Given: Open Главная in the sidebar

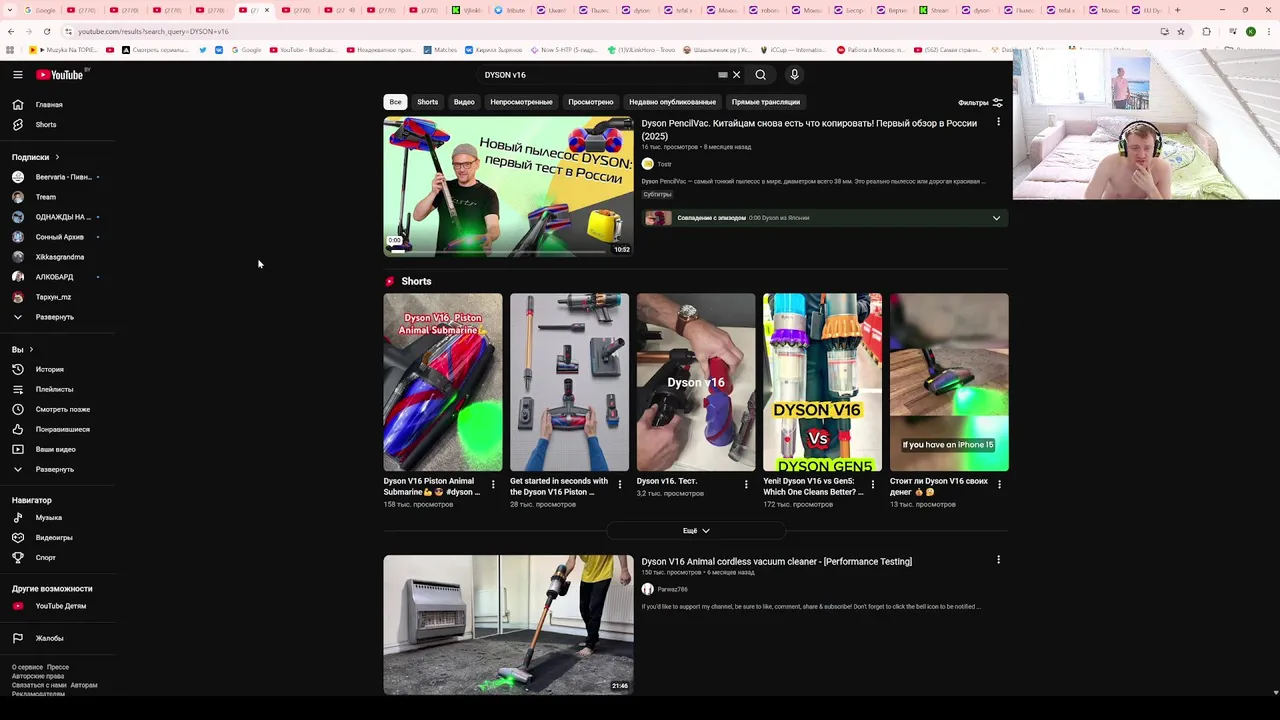Looking at the screenshot, I should [x=49, y=105].
